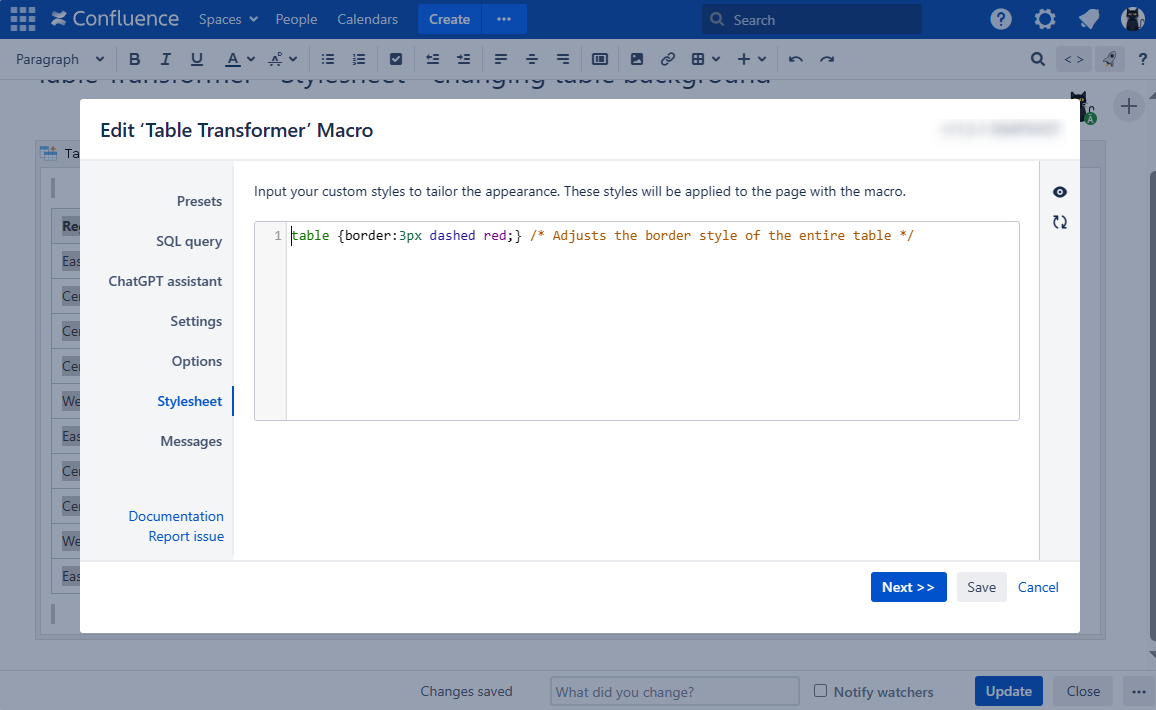Open the source editor angle brackets

click(1073, 59)
